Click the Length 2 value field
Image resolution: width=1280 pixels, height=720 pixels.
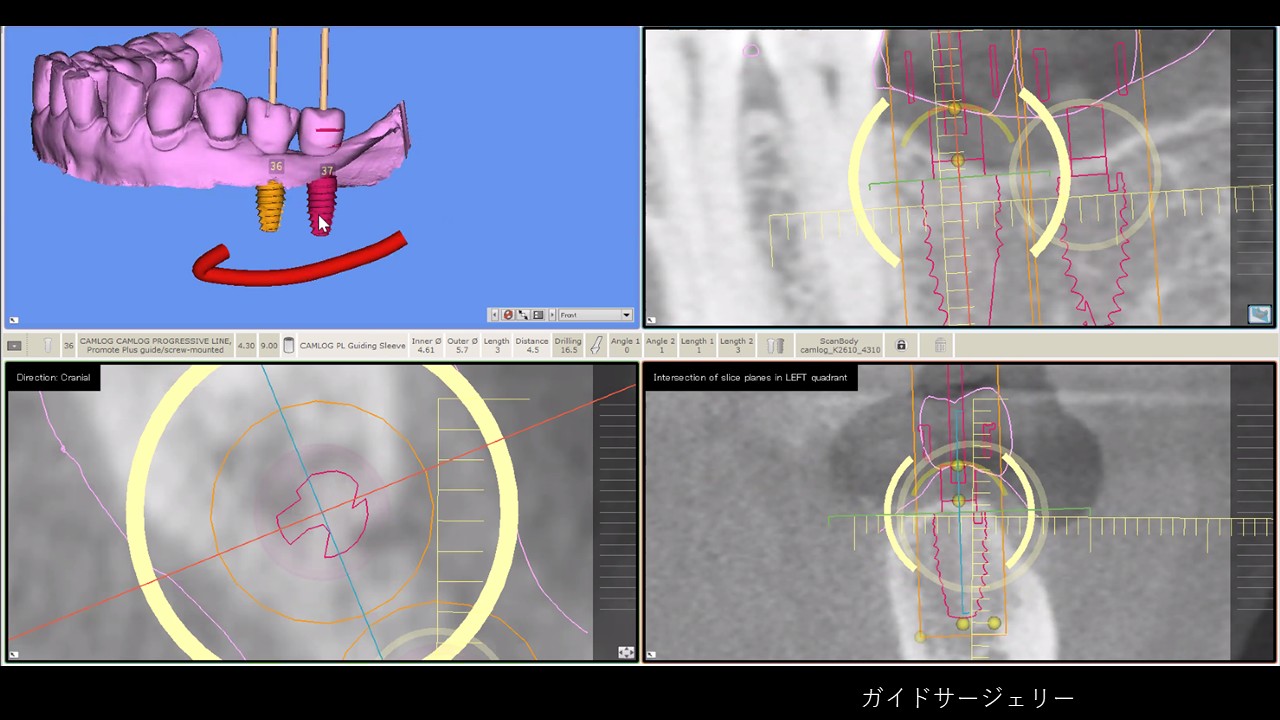click(x=736, y=346)
